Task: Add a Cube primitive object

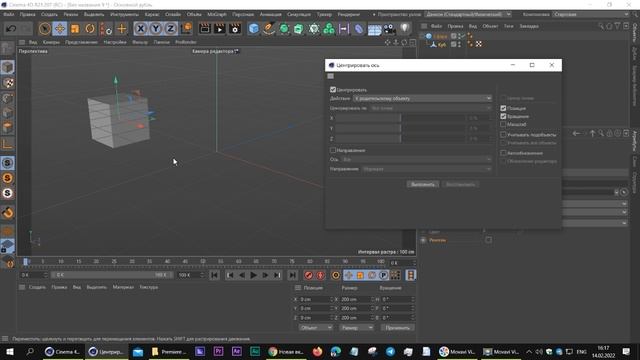Action: point(253,29)
